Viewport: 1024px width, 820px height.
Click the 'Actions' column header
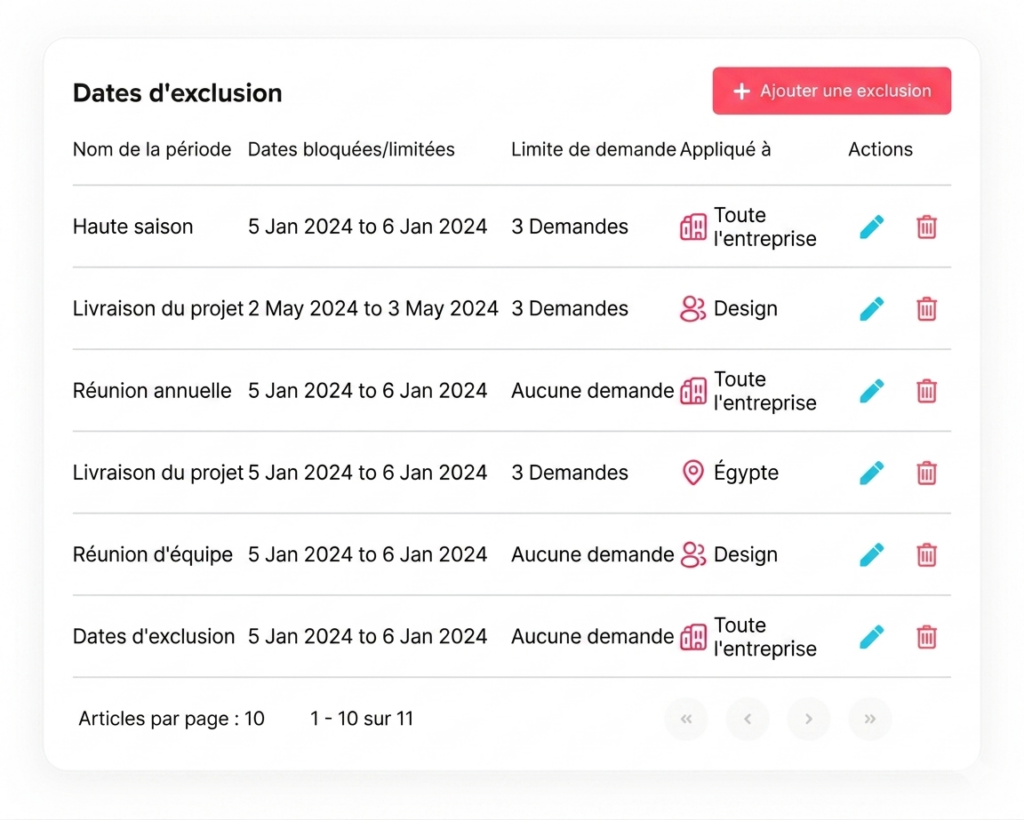[x=880, y=150]
